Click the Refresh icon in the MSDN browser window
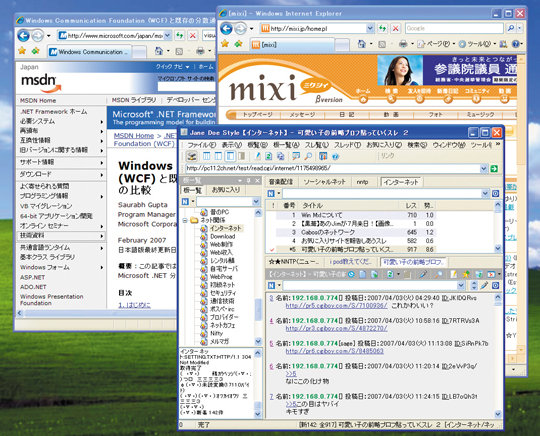This screenshot has height=436, width=540. 179,35
